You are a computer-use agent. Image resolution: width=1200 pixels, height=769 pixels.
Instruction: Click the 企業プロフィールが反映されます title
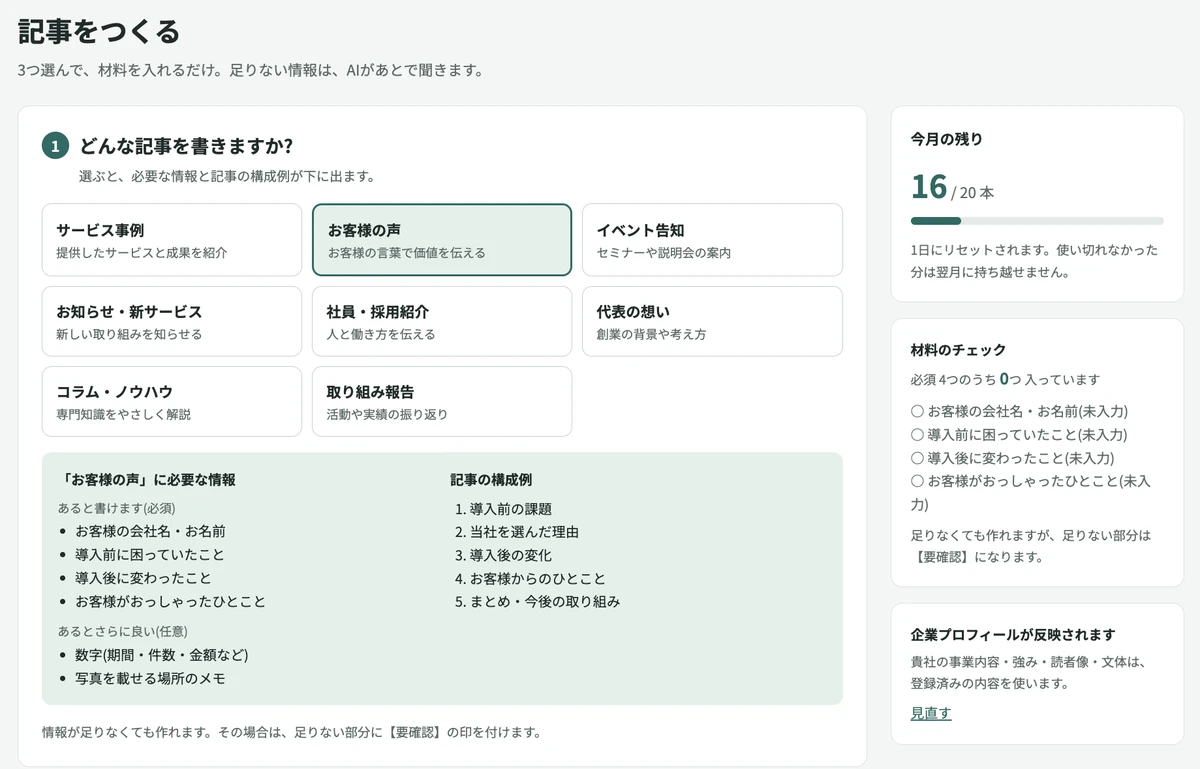(x=1013, y=635)
